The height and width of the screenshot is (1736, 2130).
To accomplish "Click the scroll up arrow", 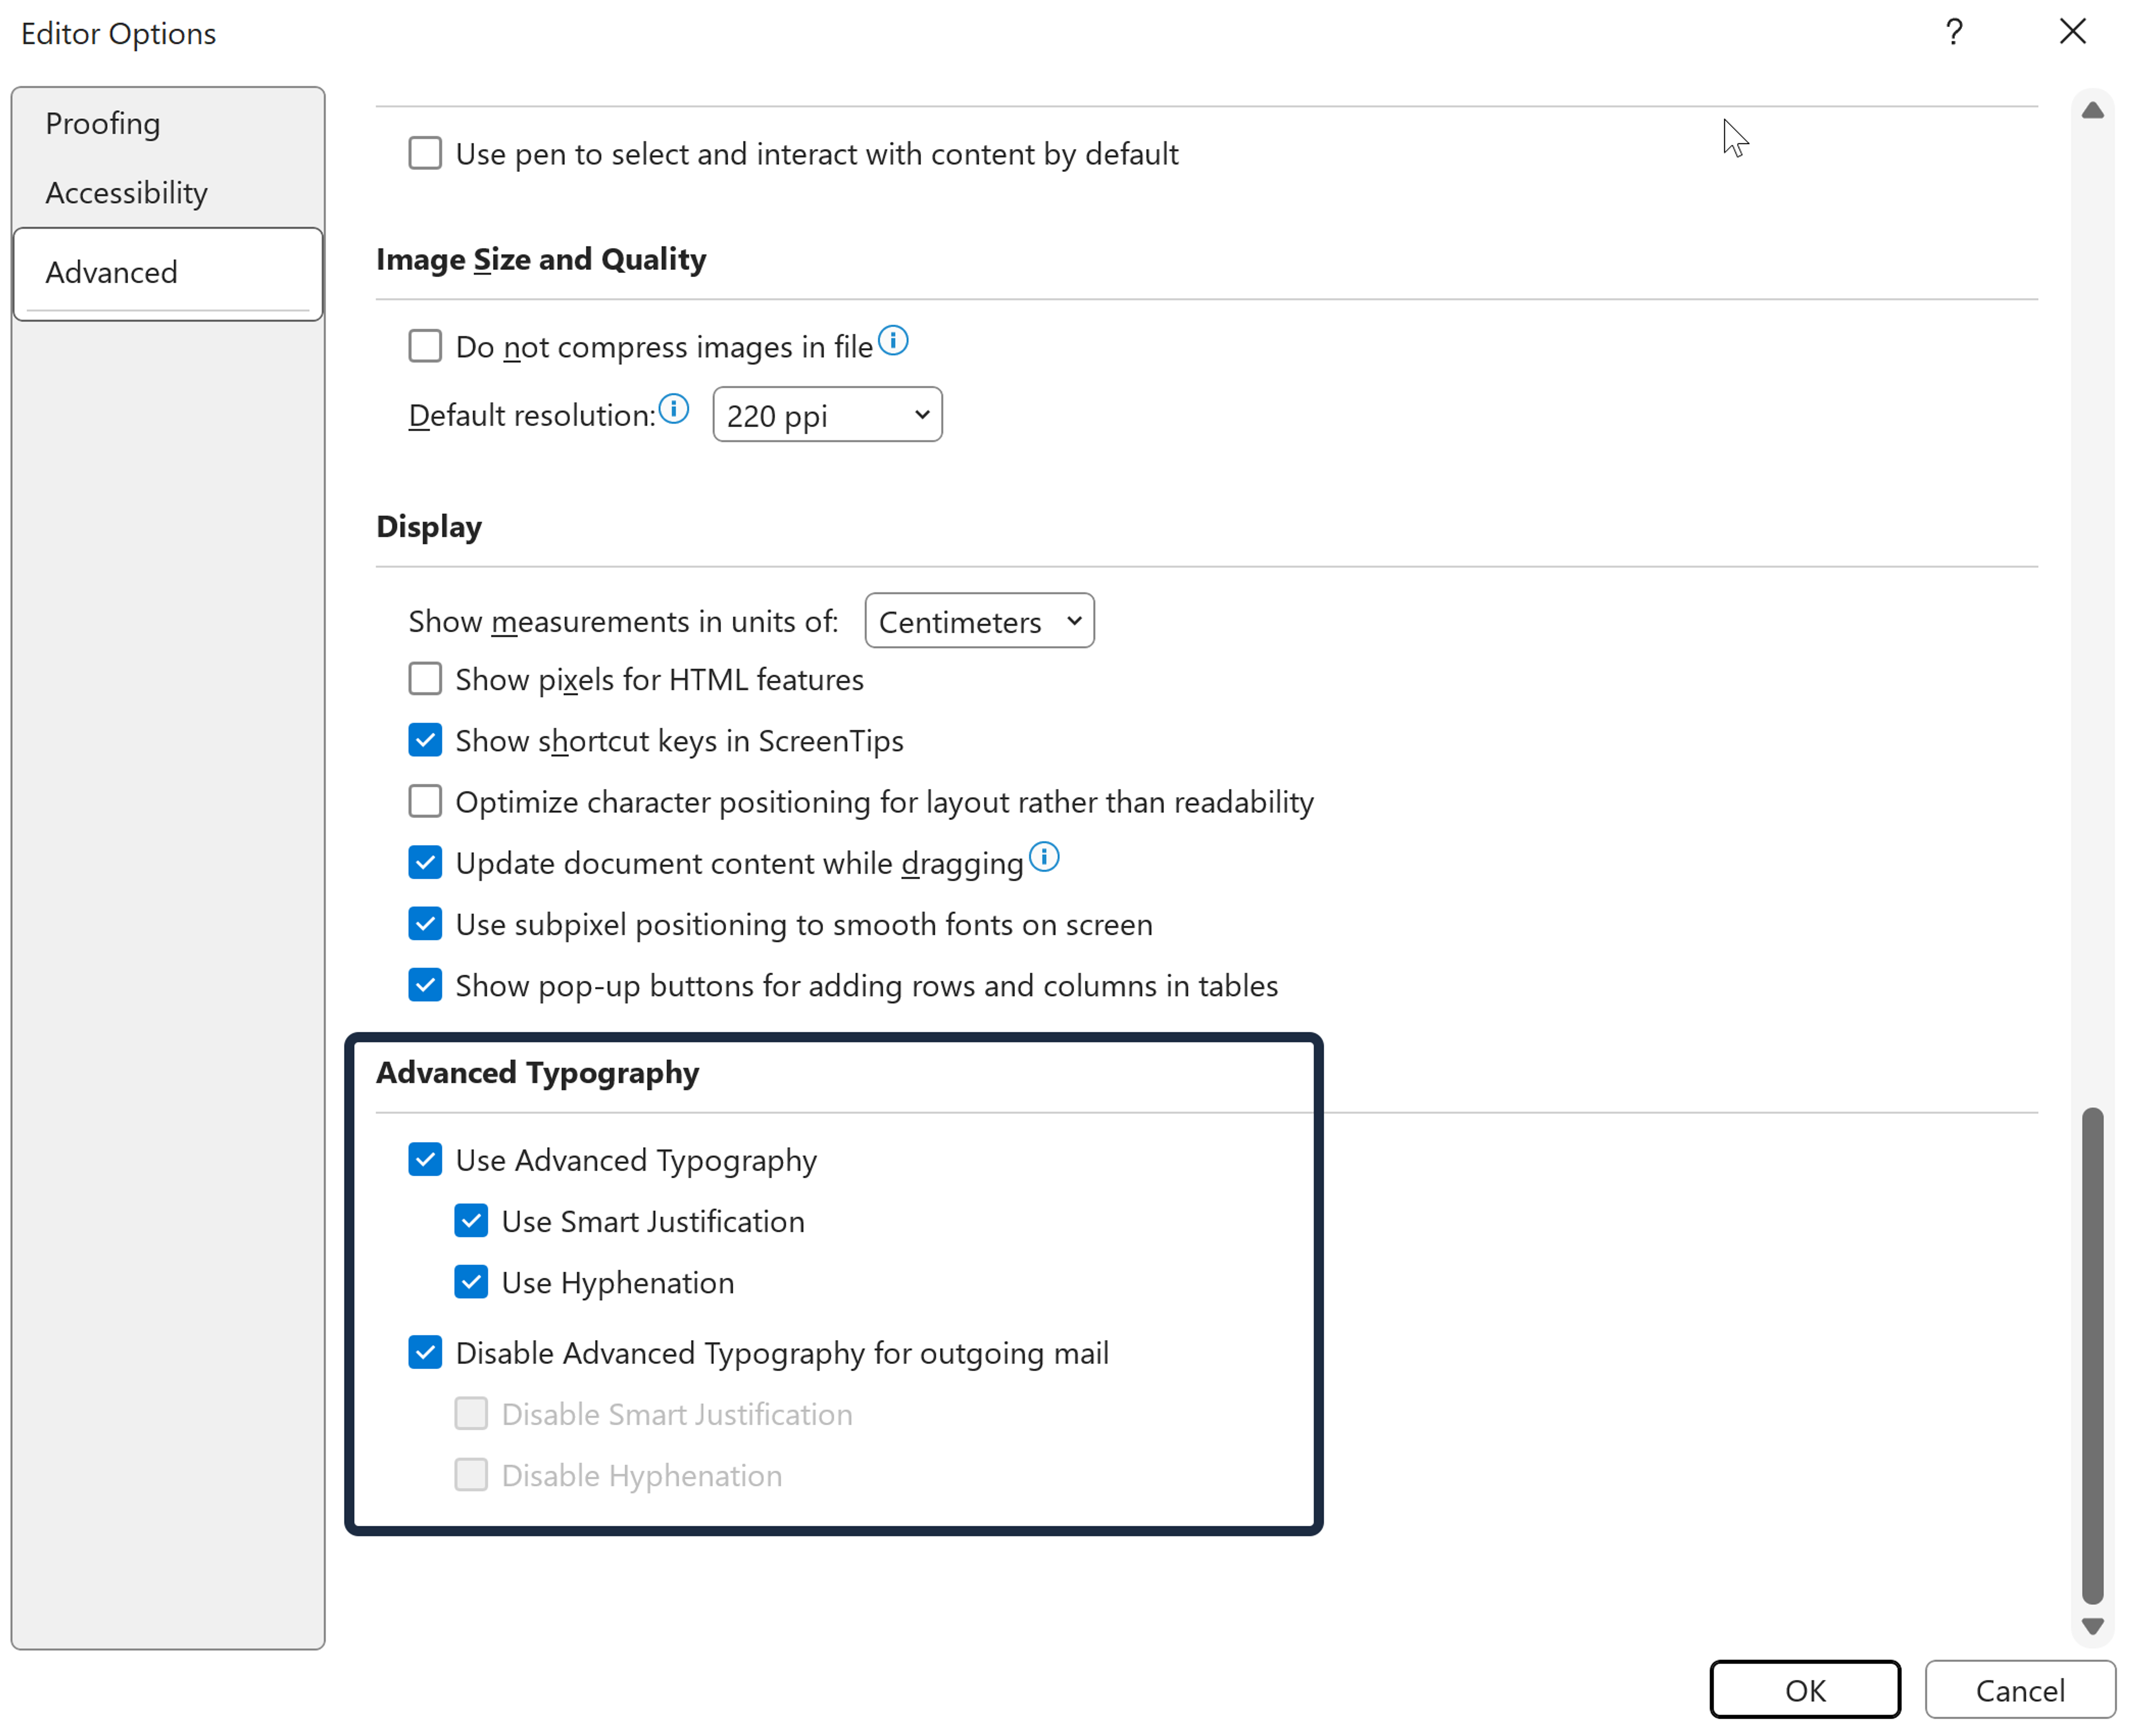I will pos(2092,111).
